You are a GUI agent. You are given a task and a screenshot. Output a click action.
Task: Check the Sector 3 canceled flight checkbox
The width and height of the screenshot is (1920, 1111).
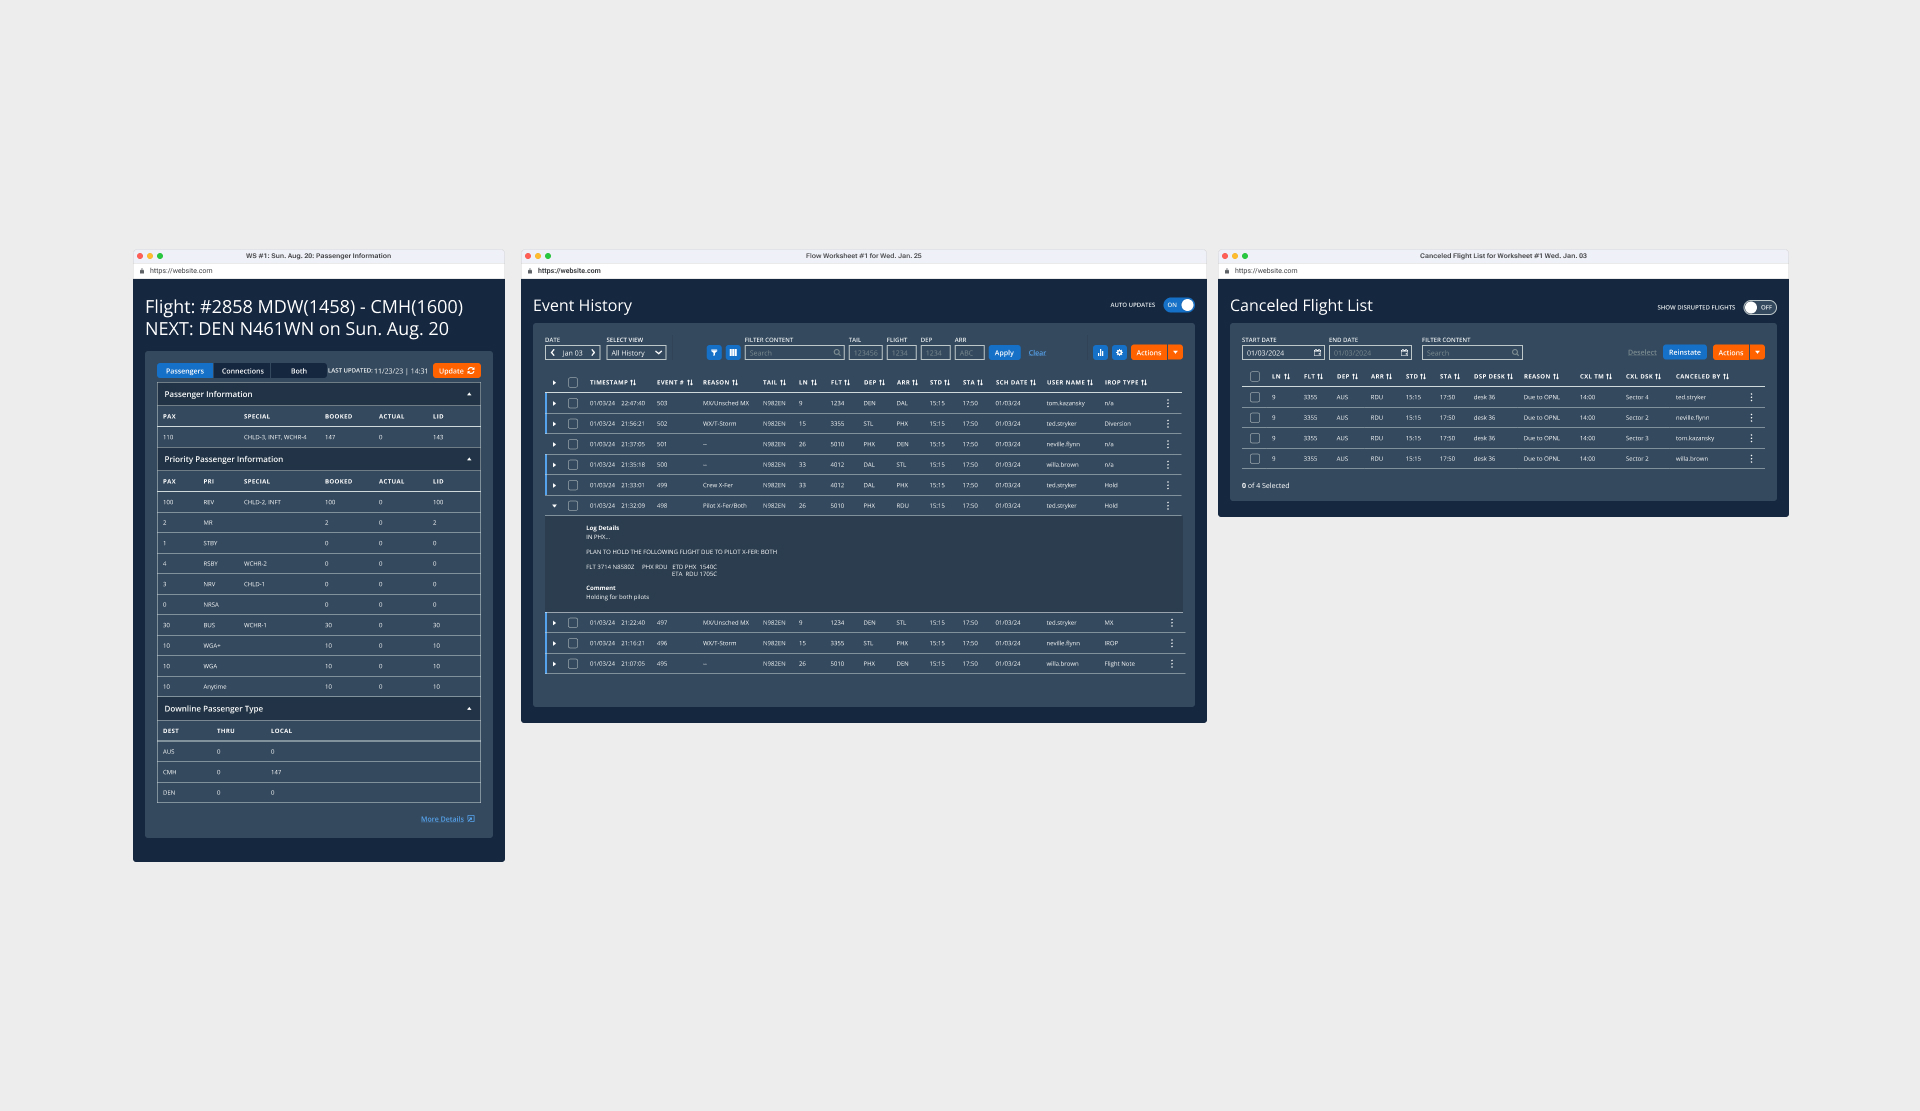pos(1255,438)
